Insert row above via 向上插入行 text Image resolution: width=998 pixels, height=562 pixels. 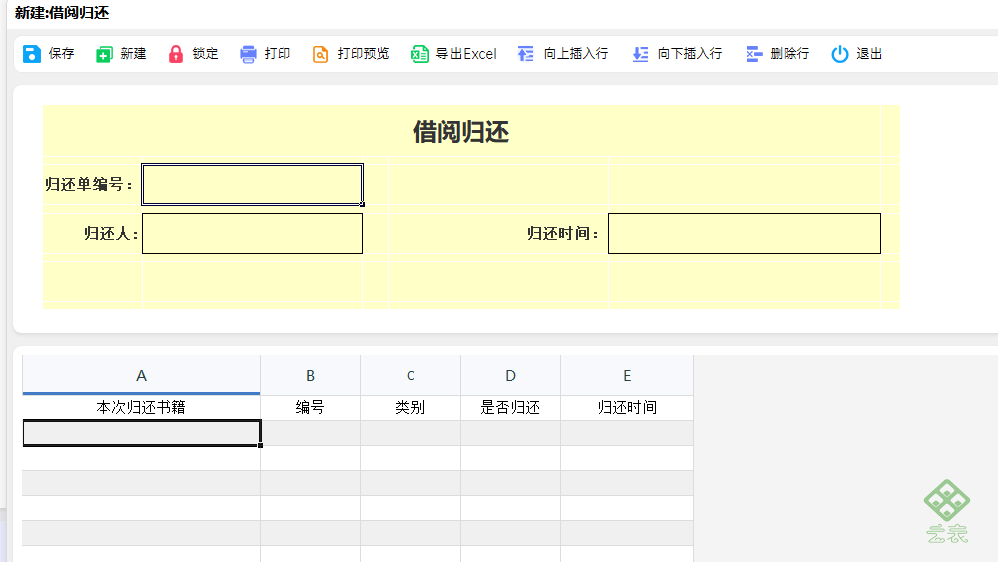(x=575, y=53)
